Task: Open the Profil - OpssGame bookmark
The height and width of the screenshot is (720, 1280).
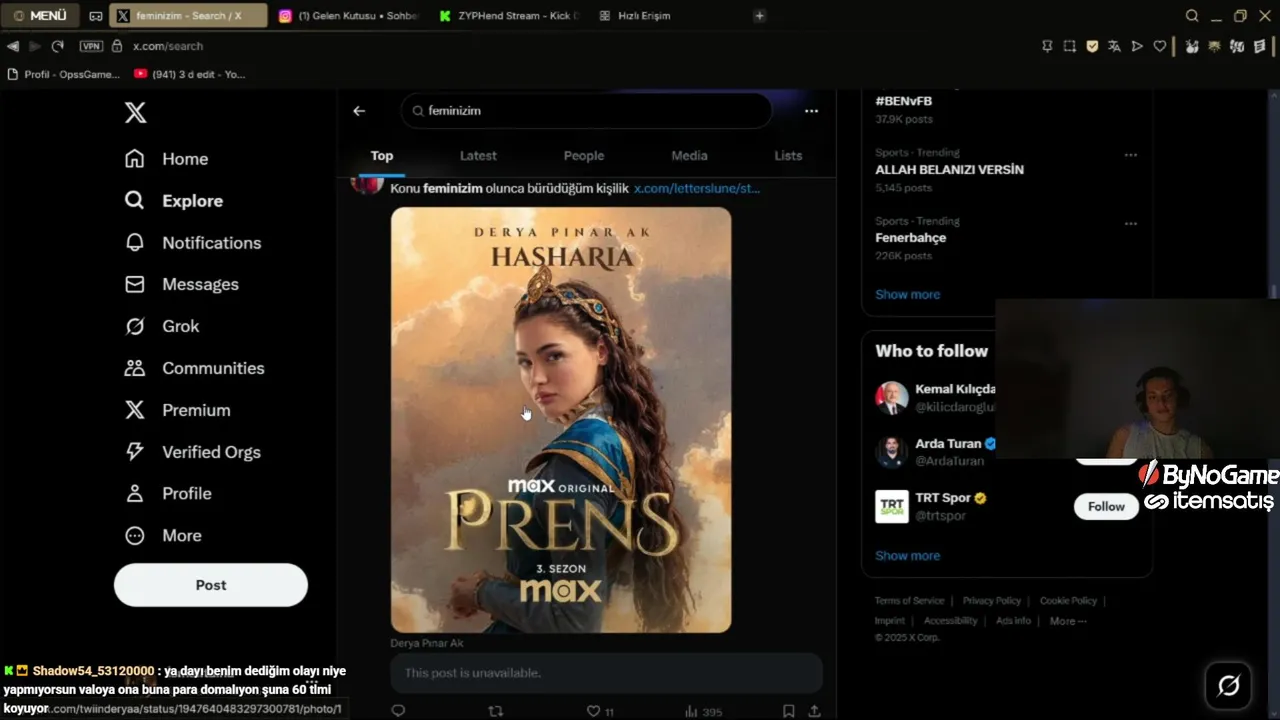Action: (63, 74)
